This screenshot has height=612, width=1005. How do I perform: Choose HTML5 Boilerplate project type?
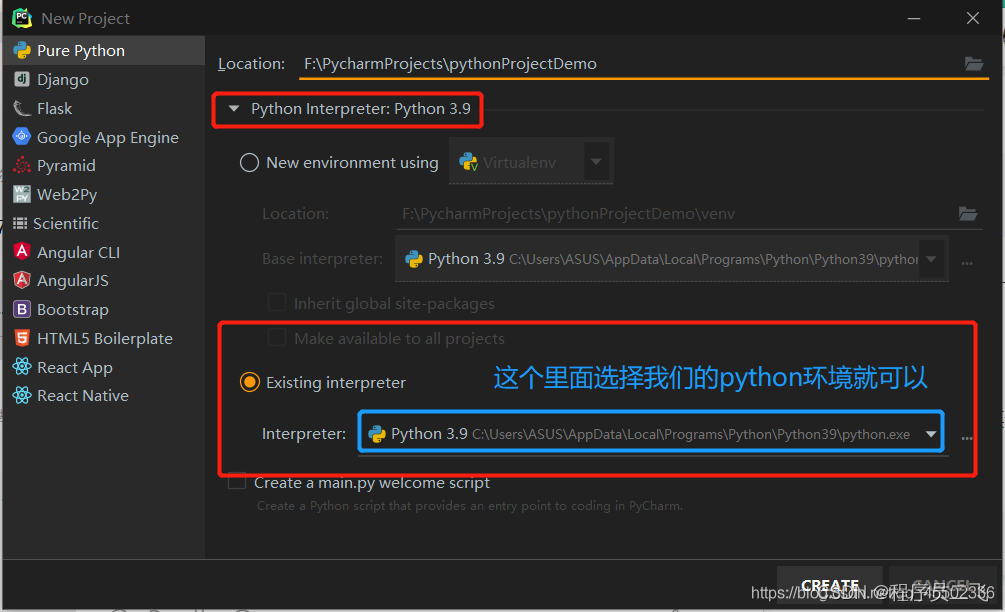(104, 338)
